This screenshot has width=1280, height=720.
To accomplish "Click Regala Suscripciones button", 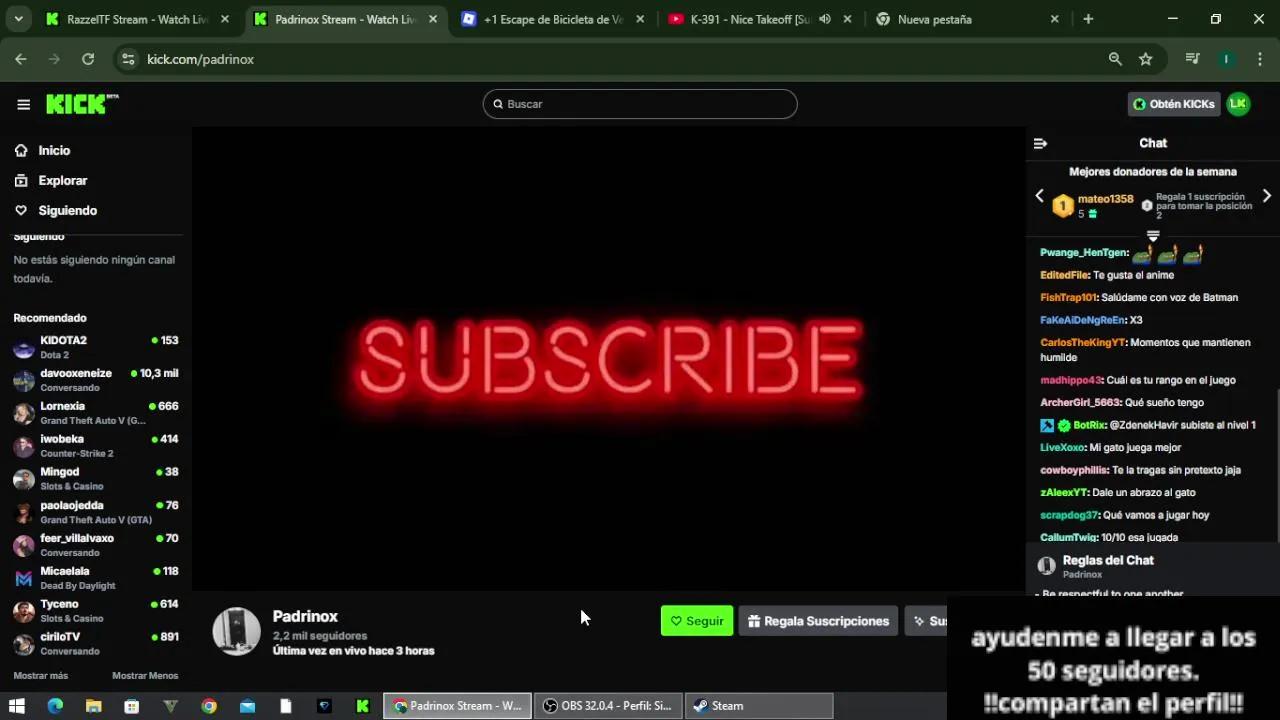I will (818, 621).
